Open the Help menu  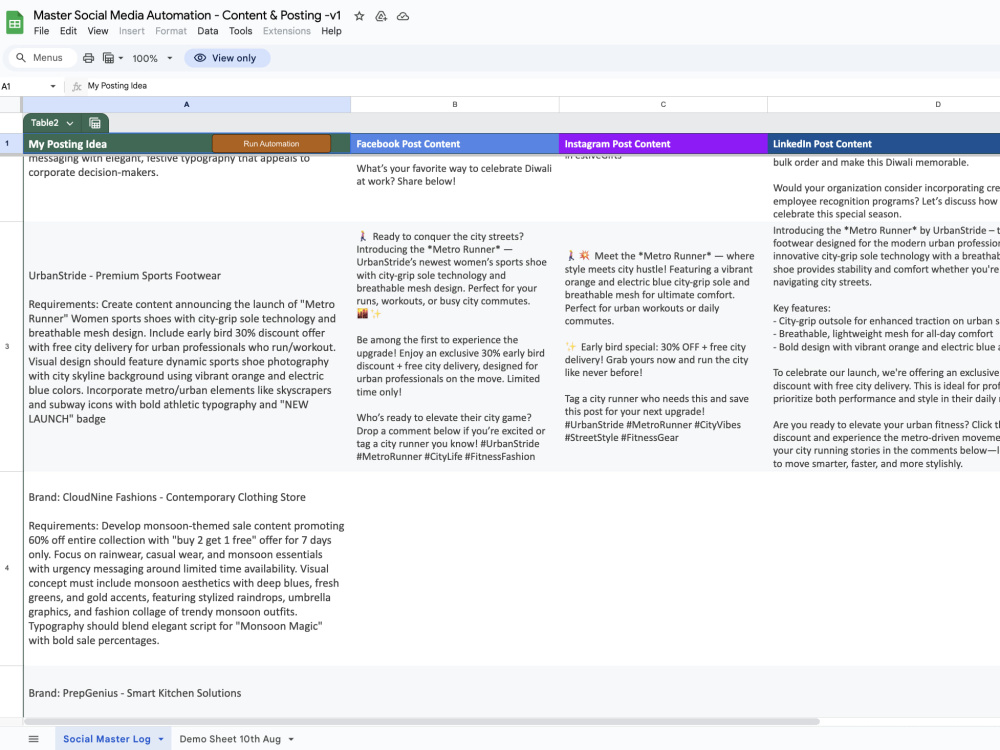(x=331, y=31)
